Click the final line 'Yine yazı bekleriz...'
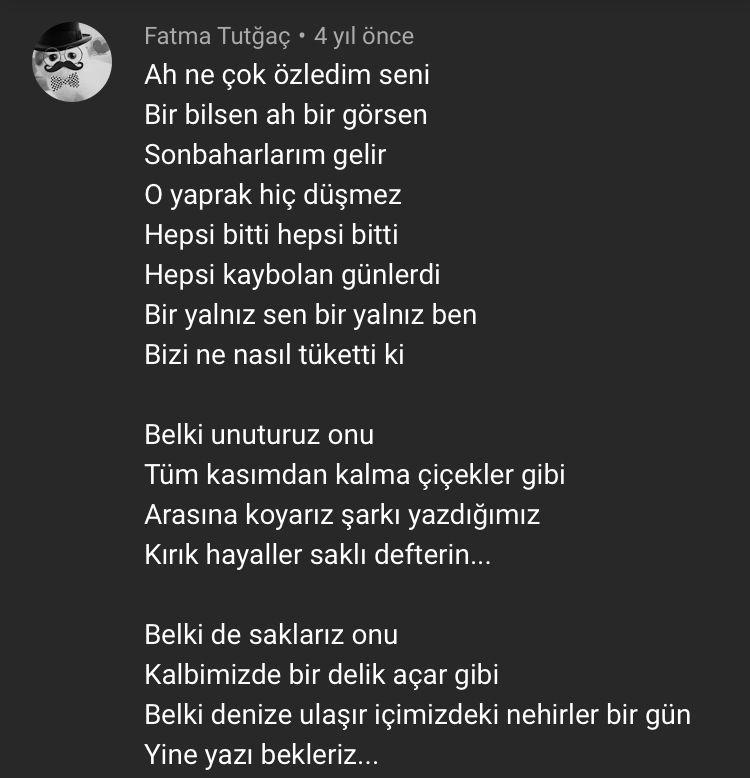 coord(261,755)
